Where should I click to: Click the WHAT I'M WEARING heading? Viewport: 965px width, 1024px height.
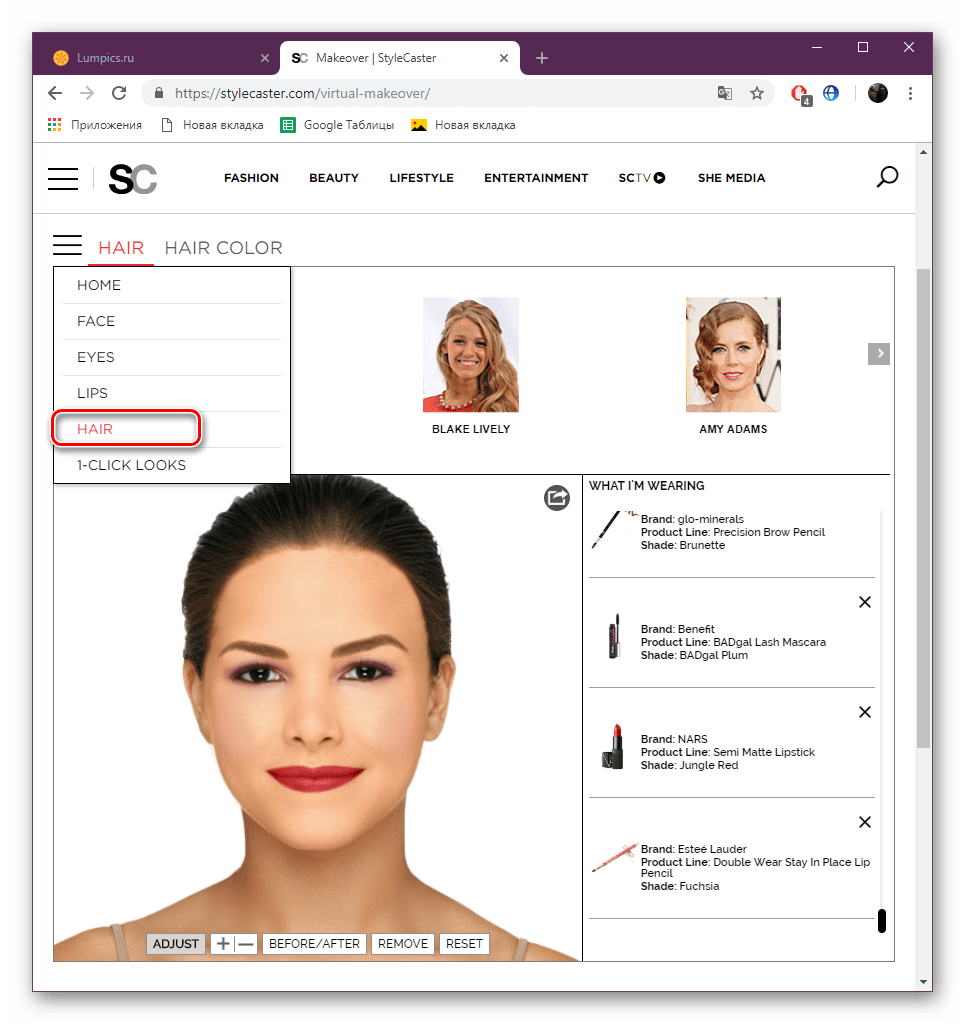click(646, 486)
